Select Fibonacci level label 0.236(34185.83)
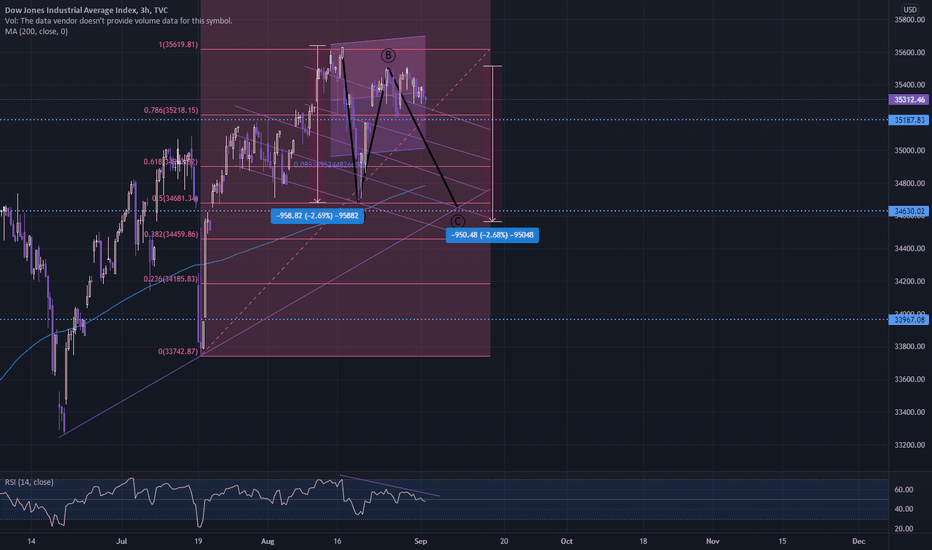The width and height of the screenshot is (932, 550). (x=171, y=279)
